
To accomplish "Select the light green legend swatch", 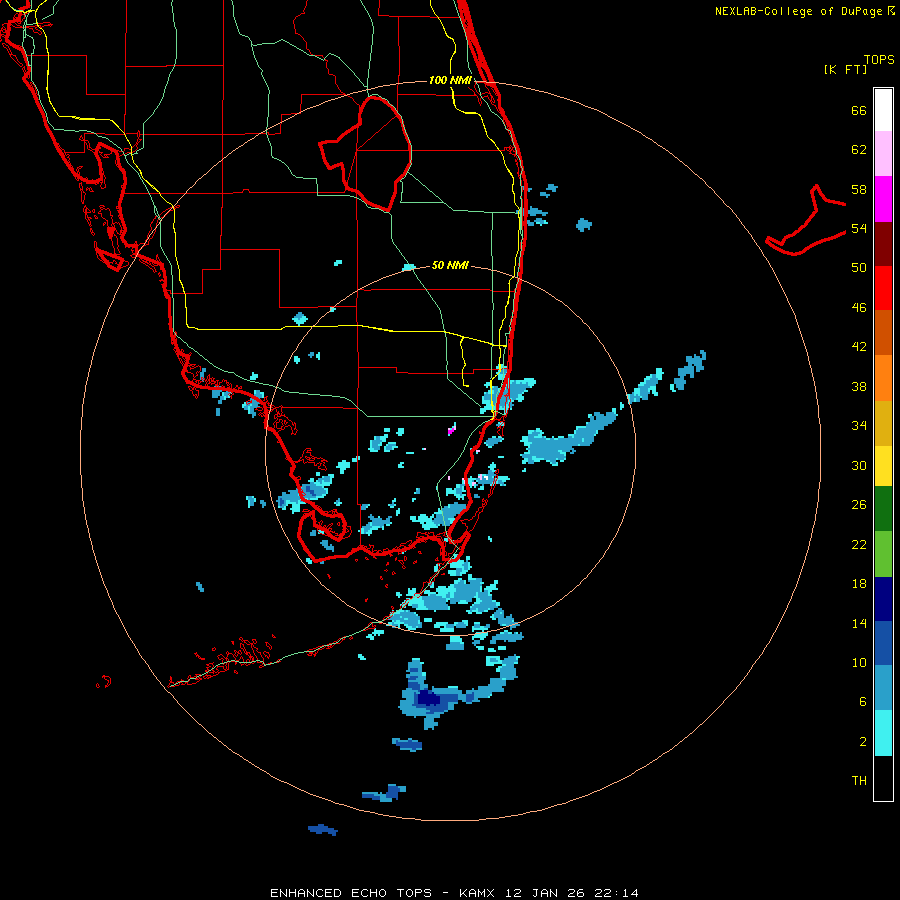I will (883, 554).
